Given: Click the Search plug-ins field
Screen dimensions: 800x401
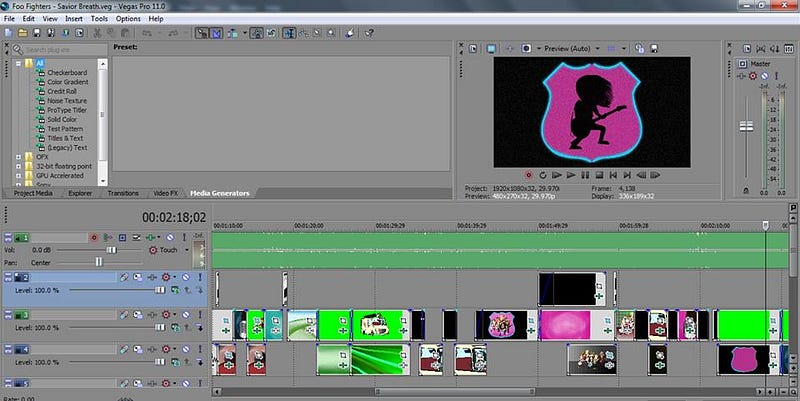Looking at the screenshot, I should coord(65,49).
